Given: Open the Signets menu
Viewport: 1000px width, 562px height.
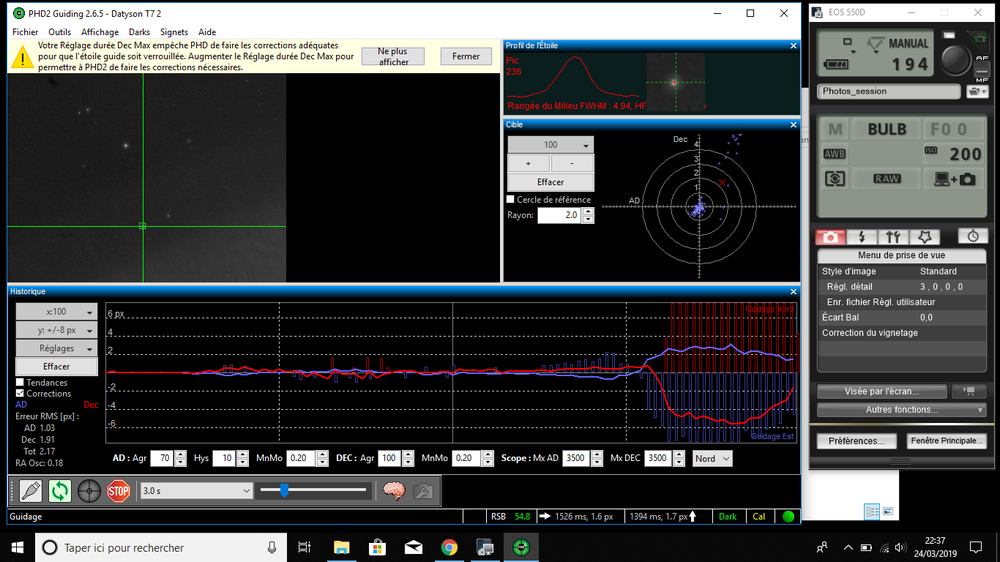Looking at the screenshot, I should click(174, 32).
